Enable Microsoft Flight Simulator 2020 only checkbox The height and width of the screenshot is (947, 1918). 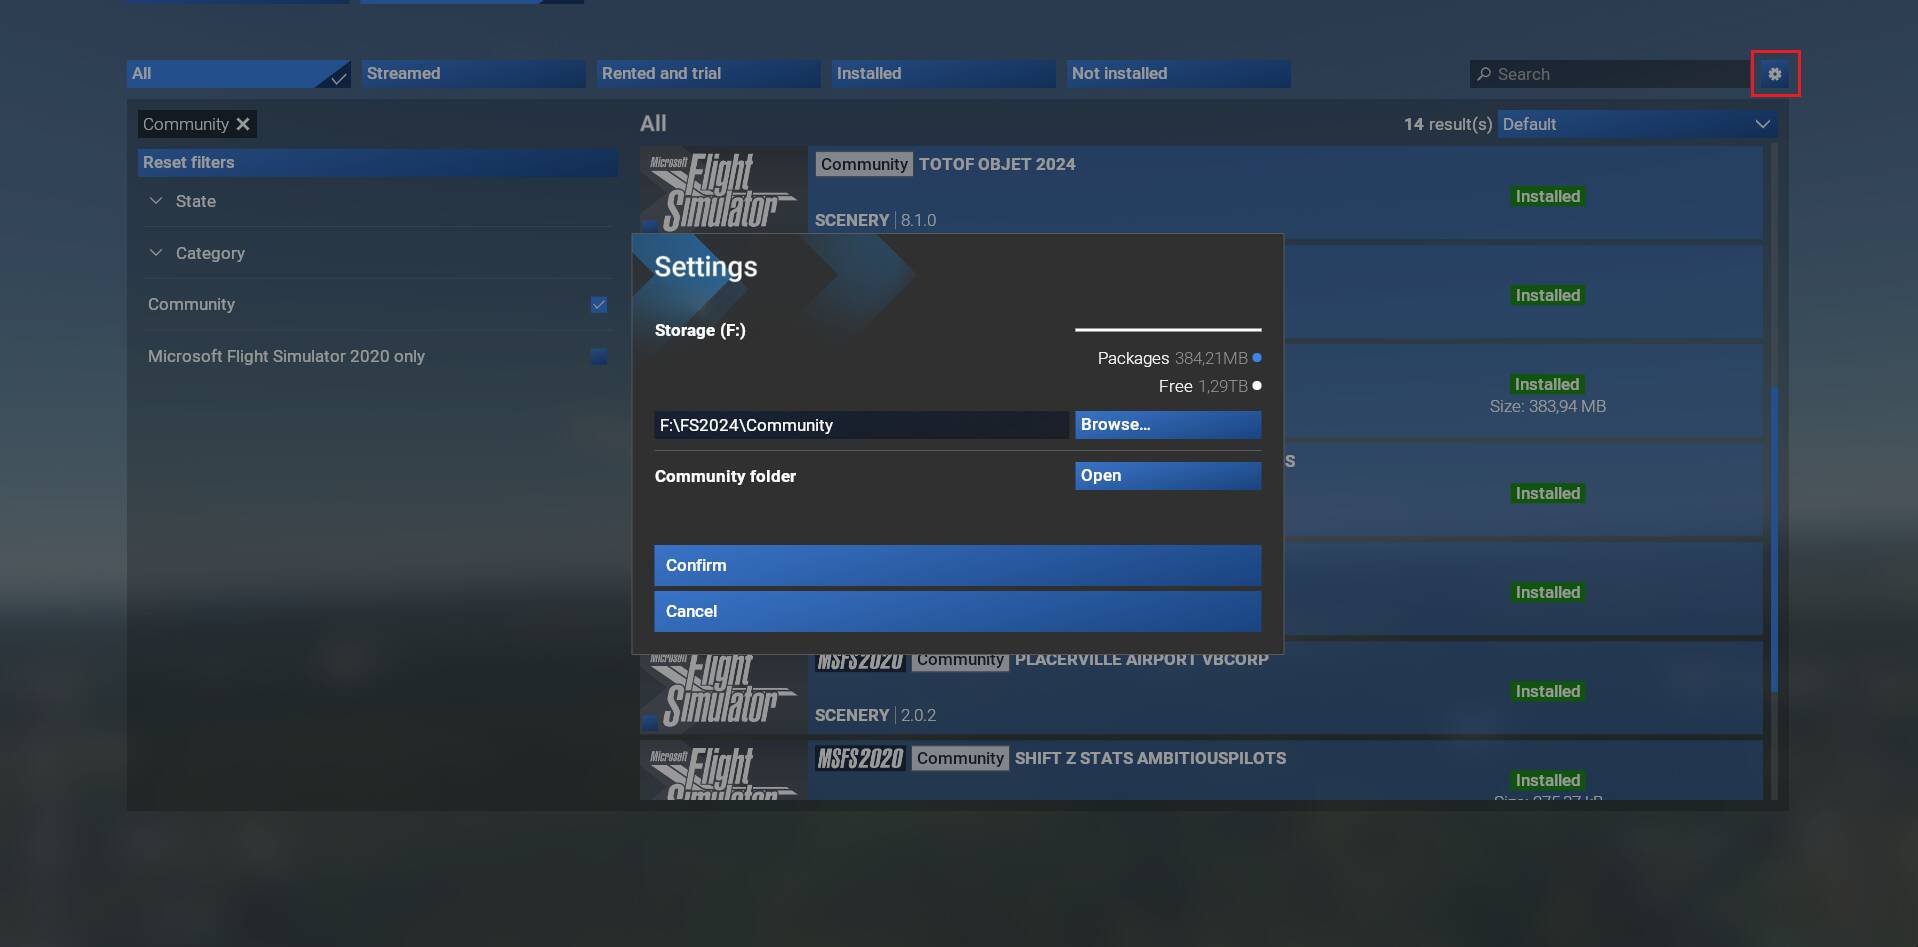click(x=599, y=357)
